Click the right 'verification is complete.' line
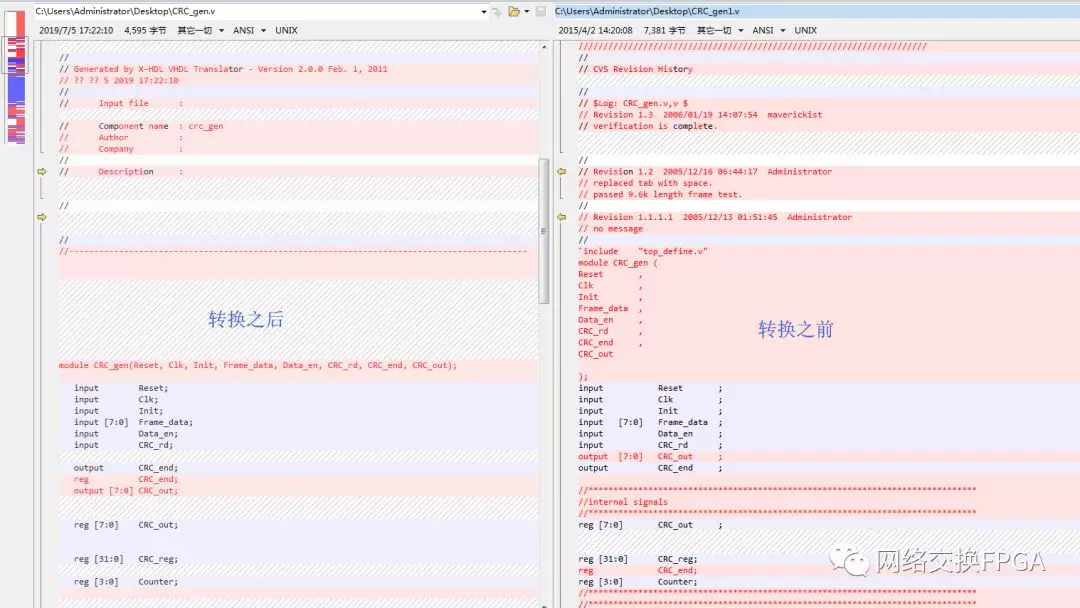Screen dimensions: 1080x608 648,126
